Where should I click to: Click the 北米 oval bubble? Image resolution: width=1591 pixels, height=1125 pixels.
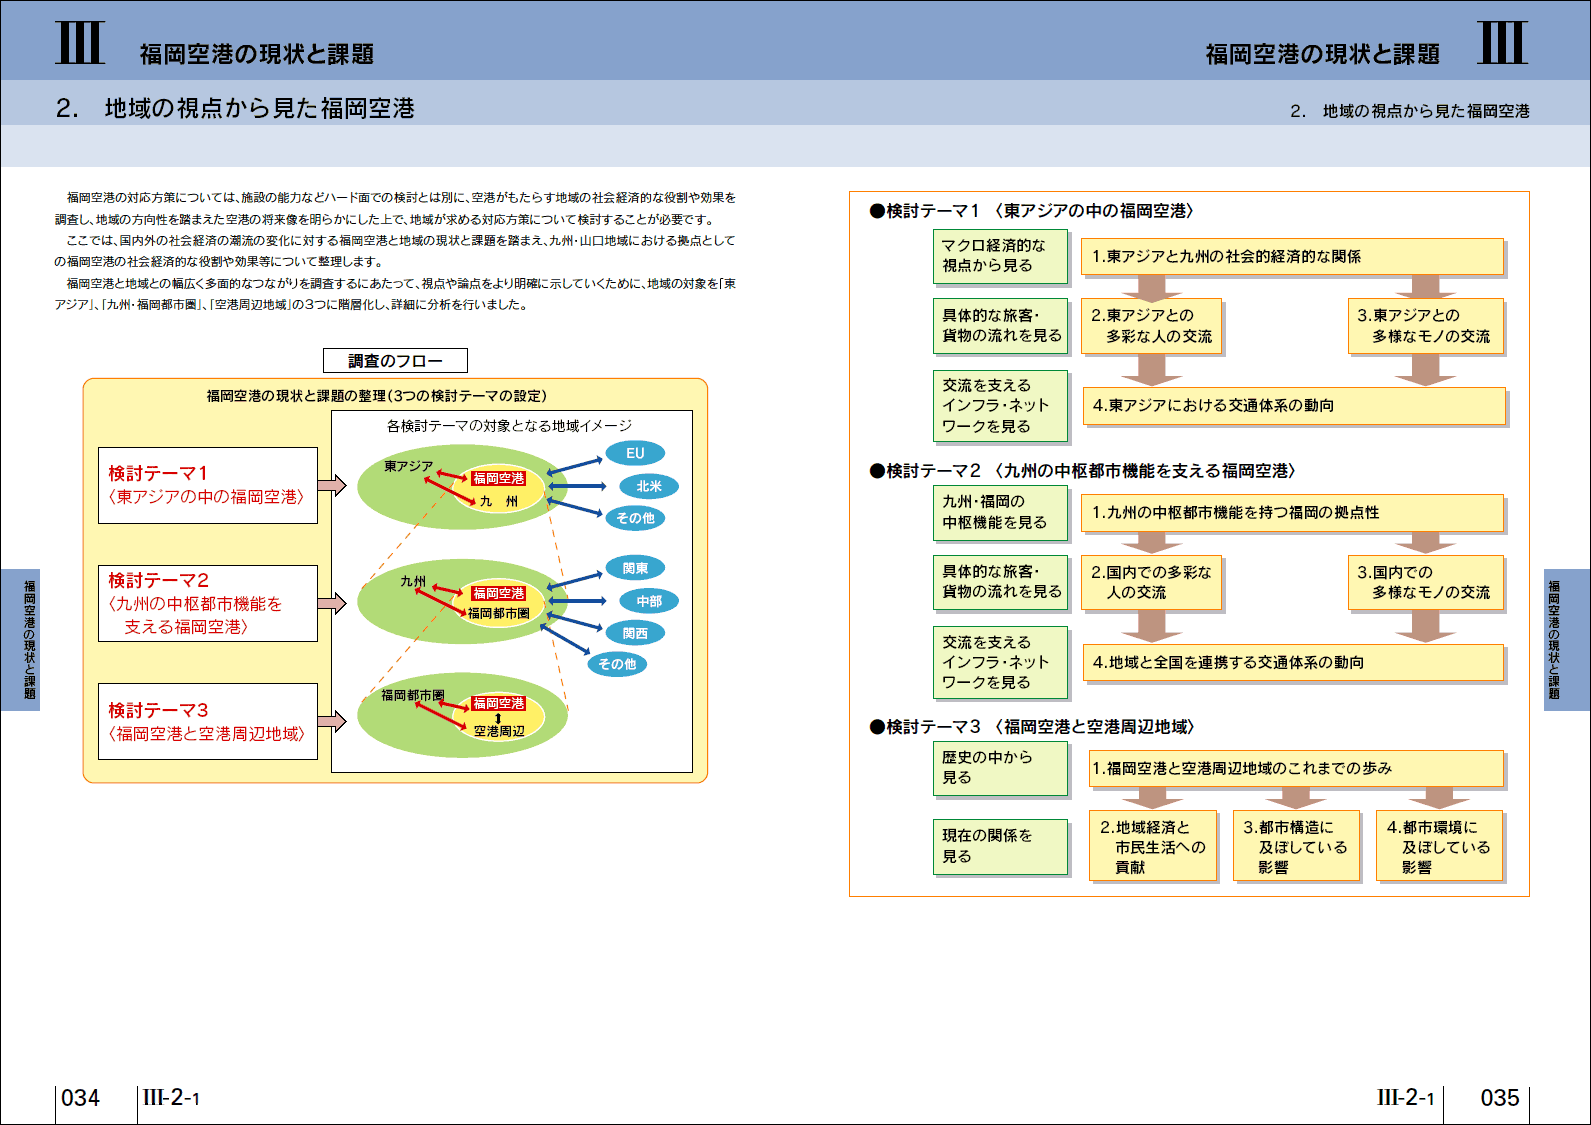[649, 486]
